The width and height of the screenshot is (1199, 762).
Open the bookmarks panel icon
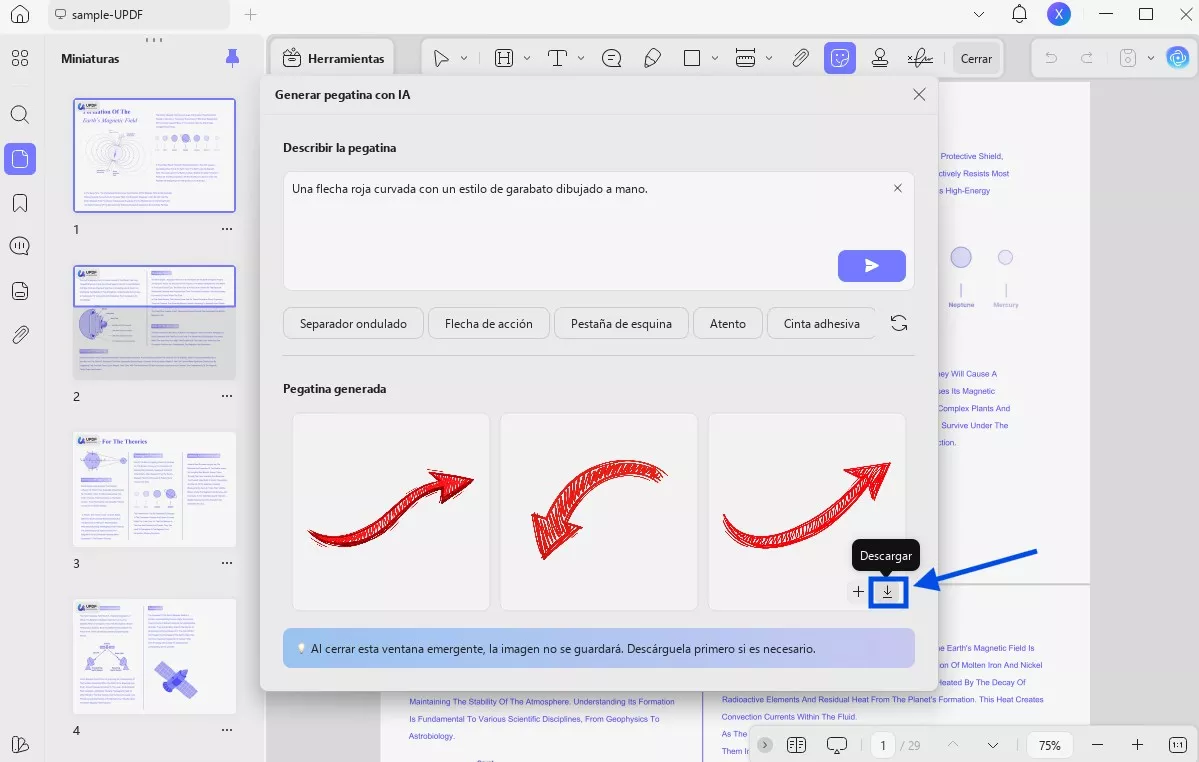coord(20,203)
